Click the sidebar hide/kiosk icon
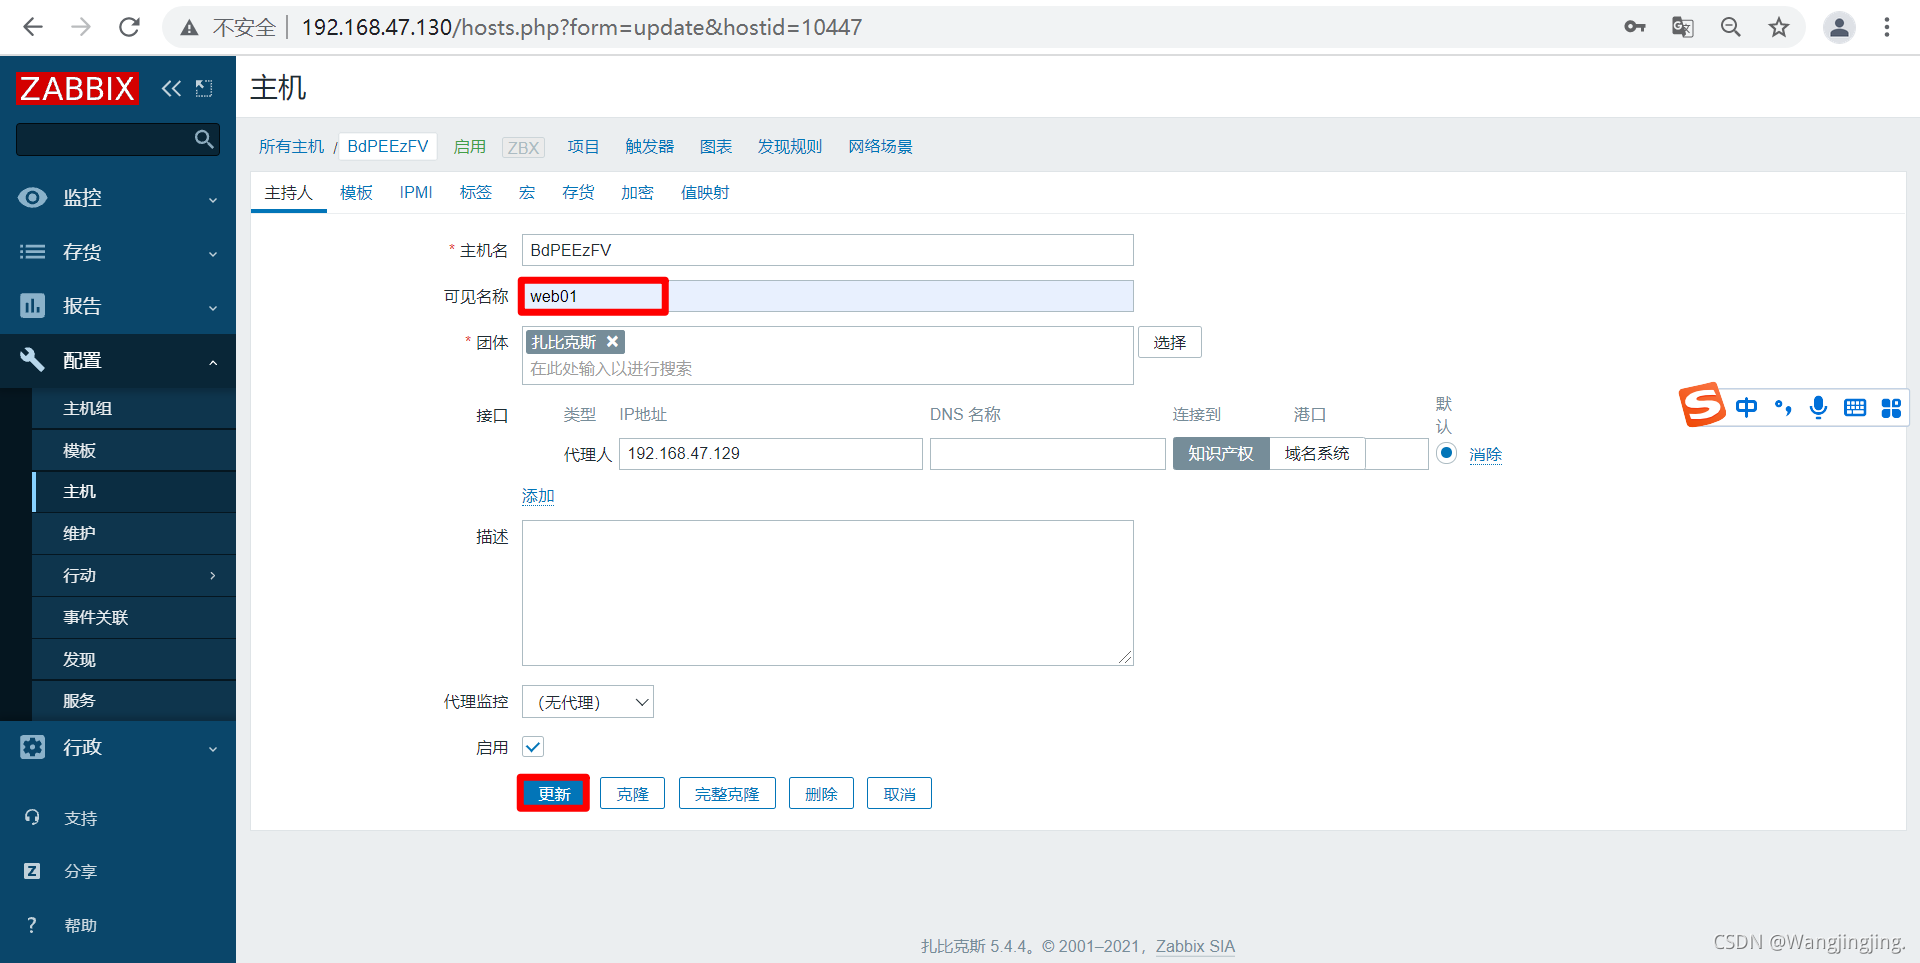1920x963 pixels. [x=204, y=89]
